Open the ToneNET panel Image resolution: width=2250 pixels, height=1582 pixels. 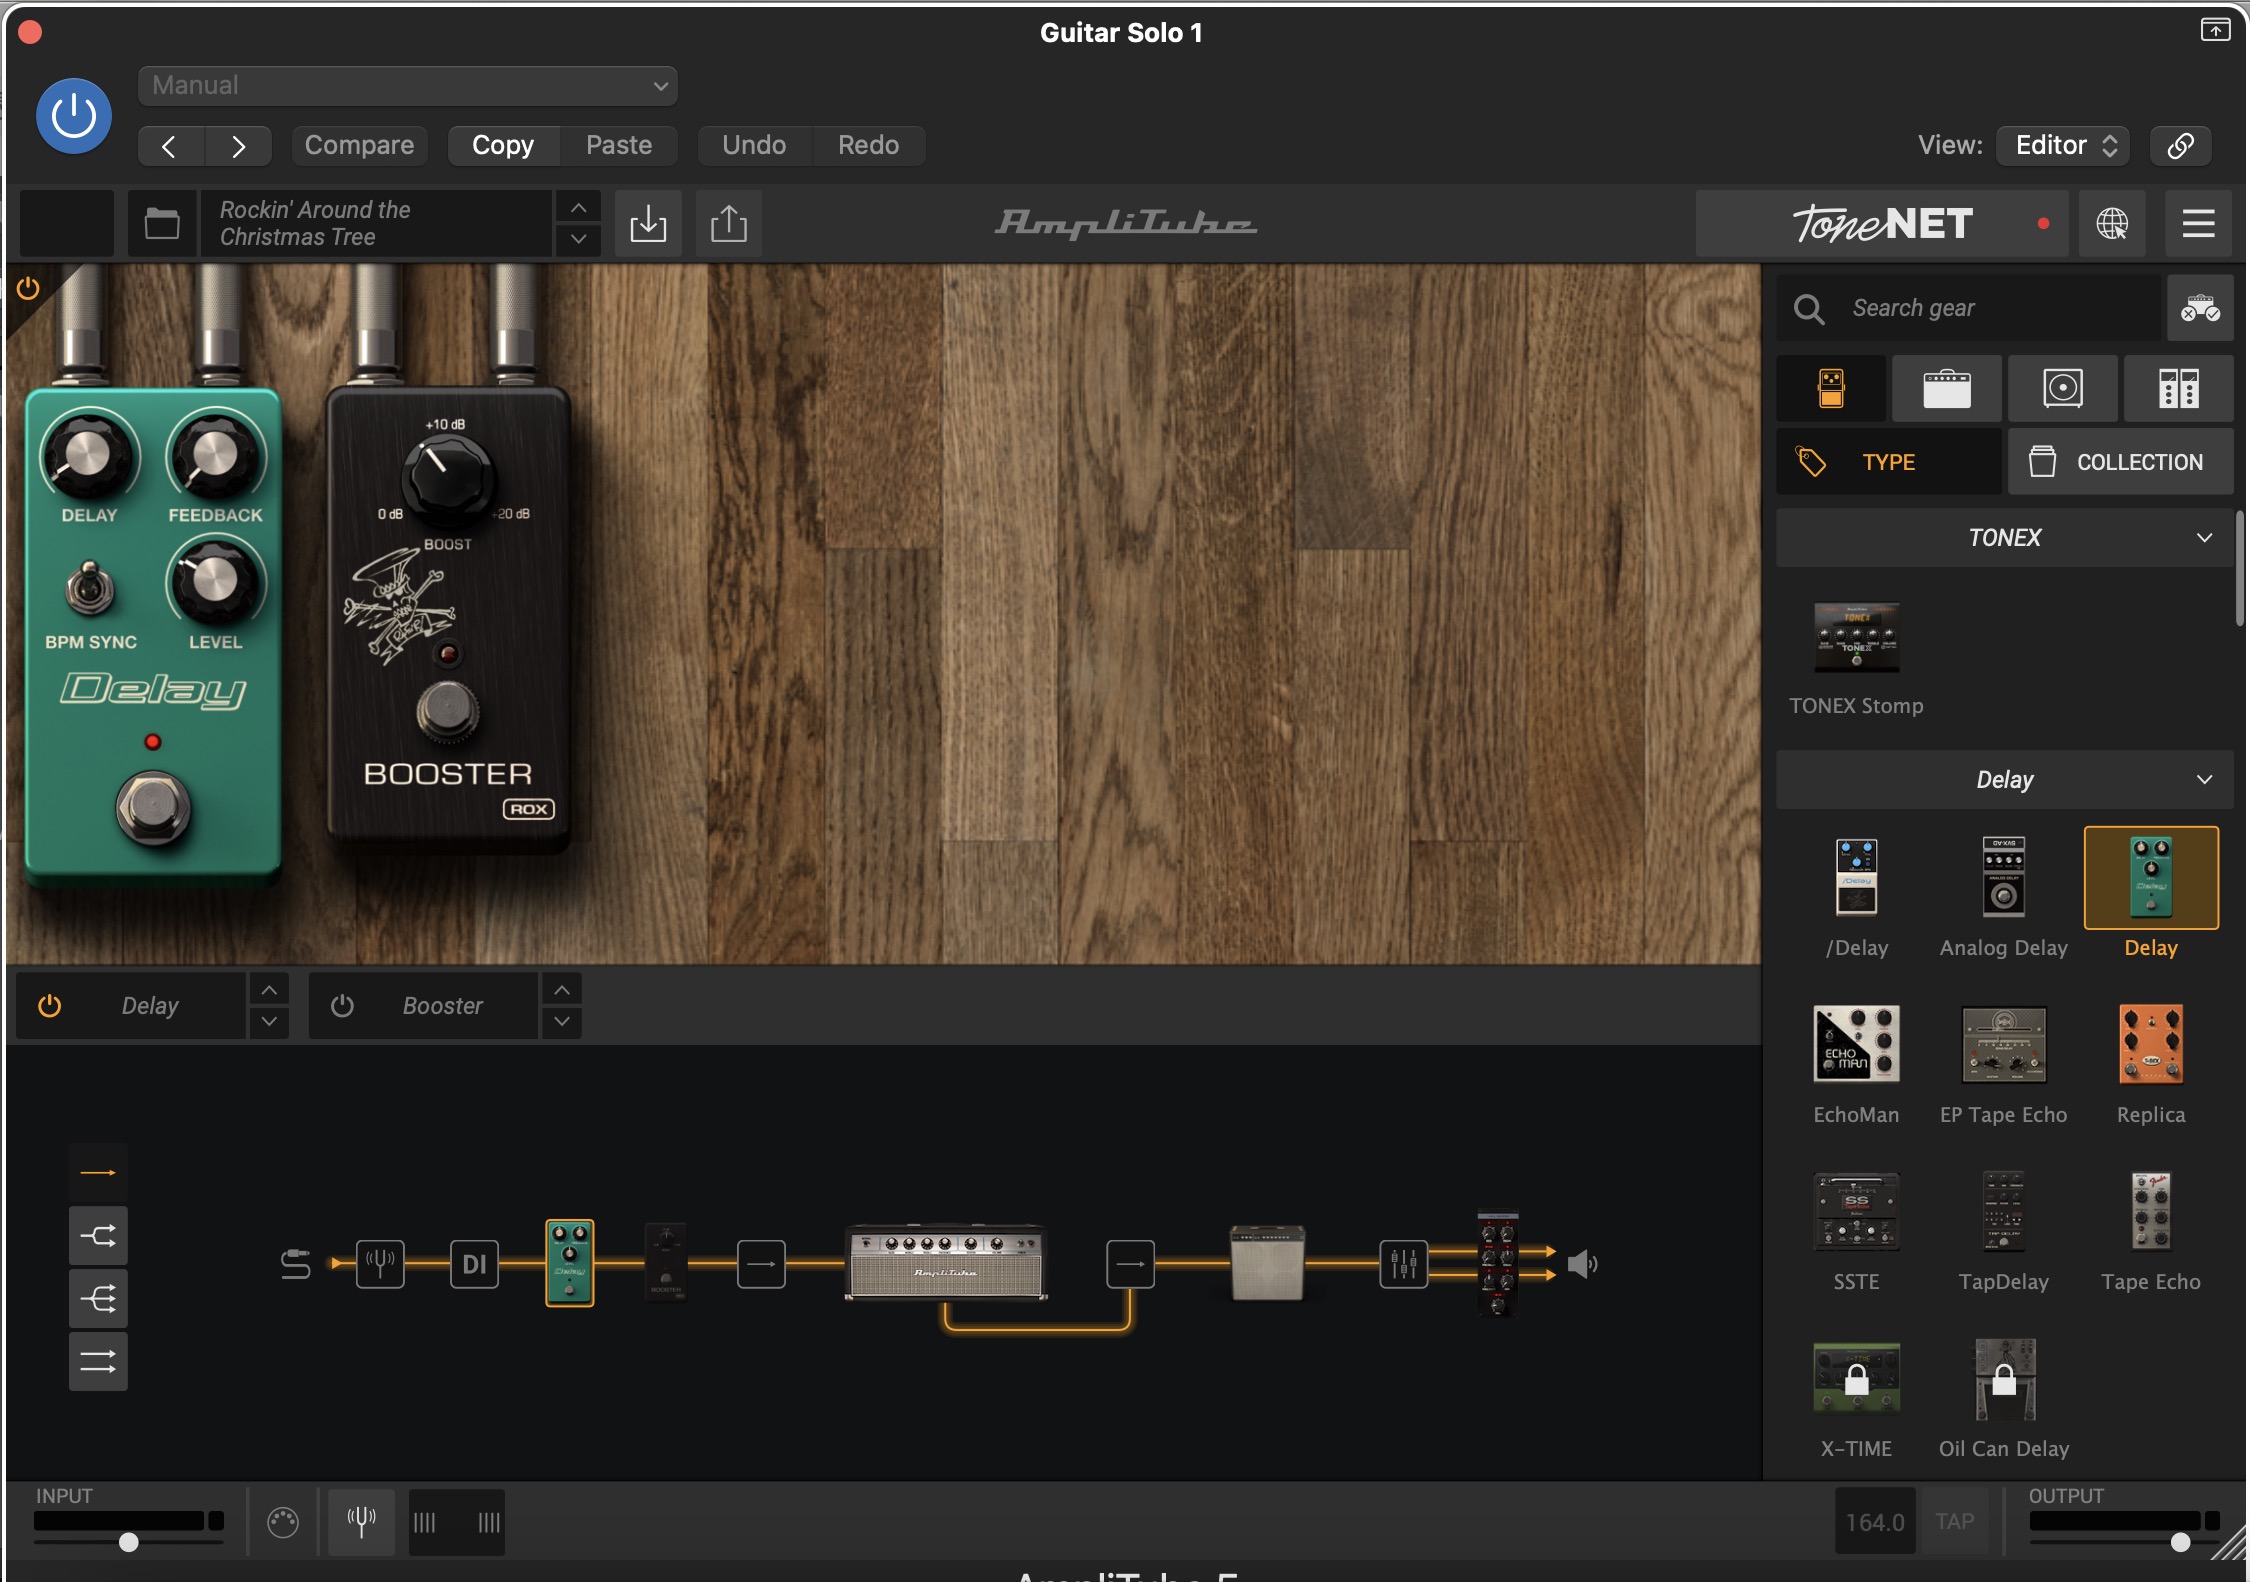point(1882,223)
